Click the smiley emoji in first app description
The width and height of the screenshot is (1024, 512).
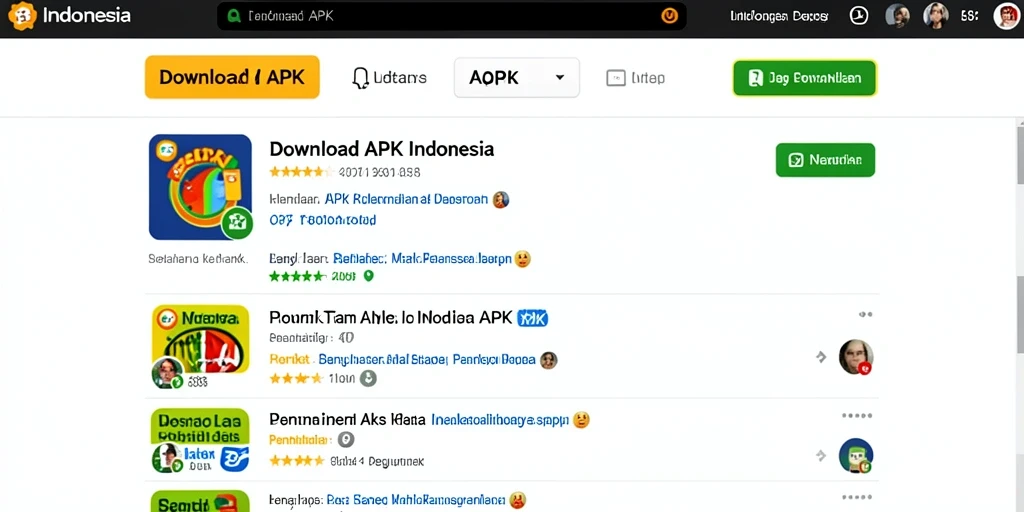[x=522, y=259]
